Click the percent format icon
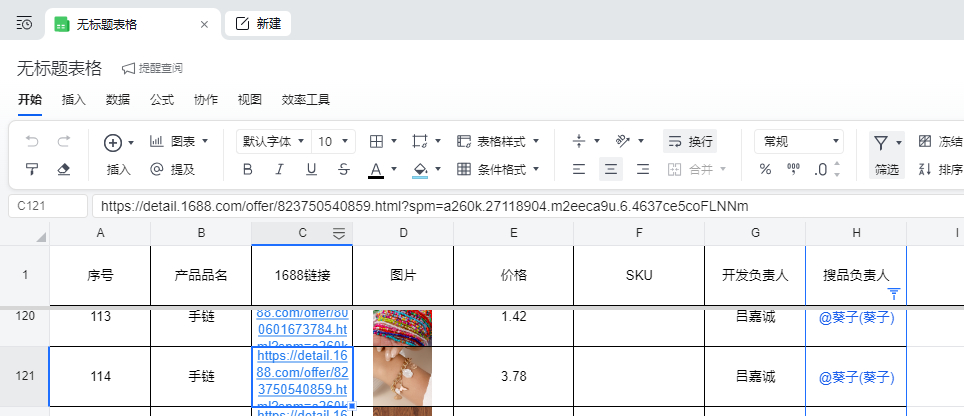The width and height of the screenshot is (964, 416). [765, 169]
